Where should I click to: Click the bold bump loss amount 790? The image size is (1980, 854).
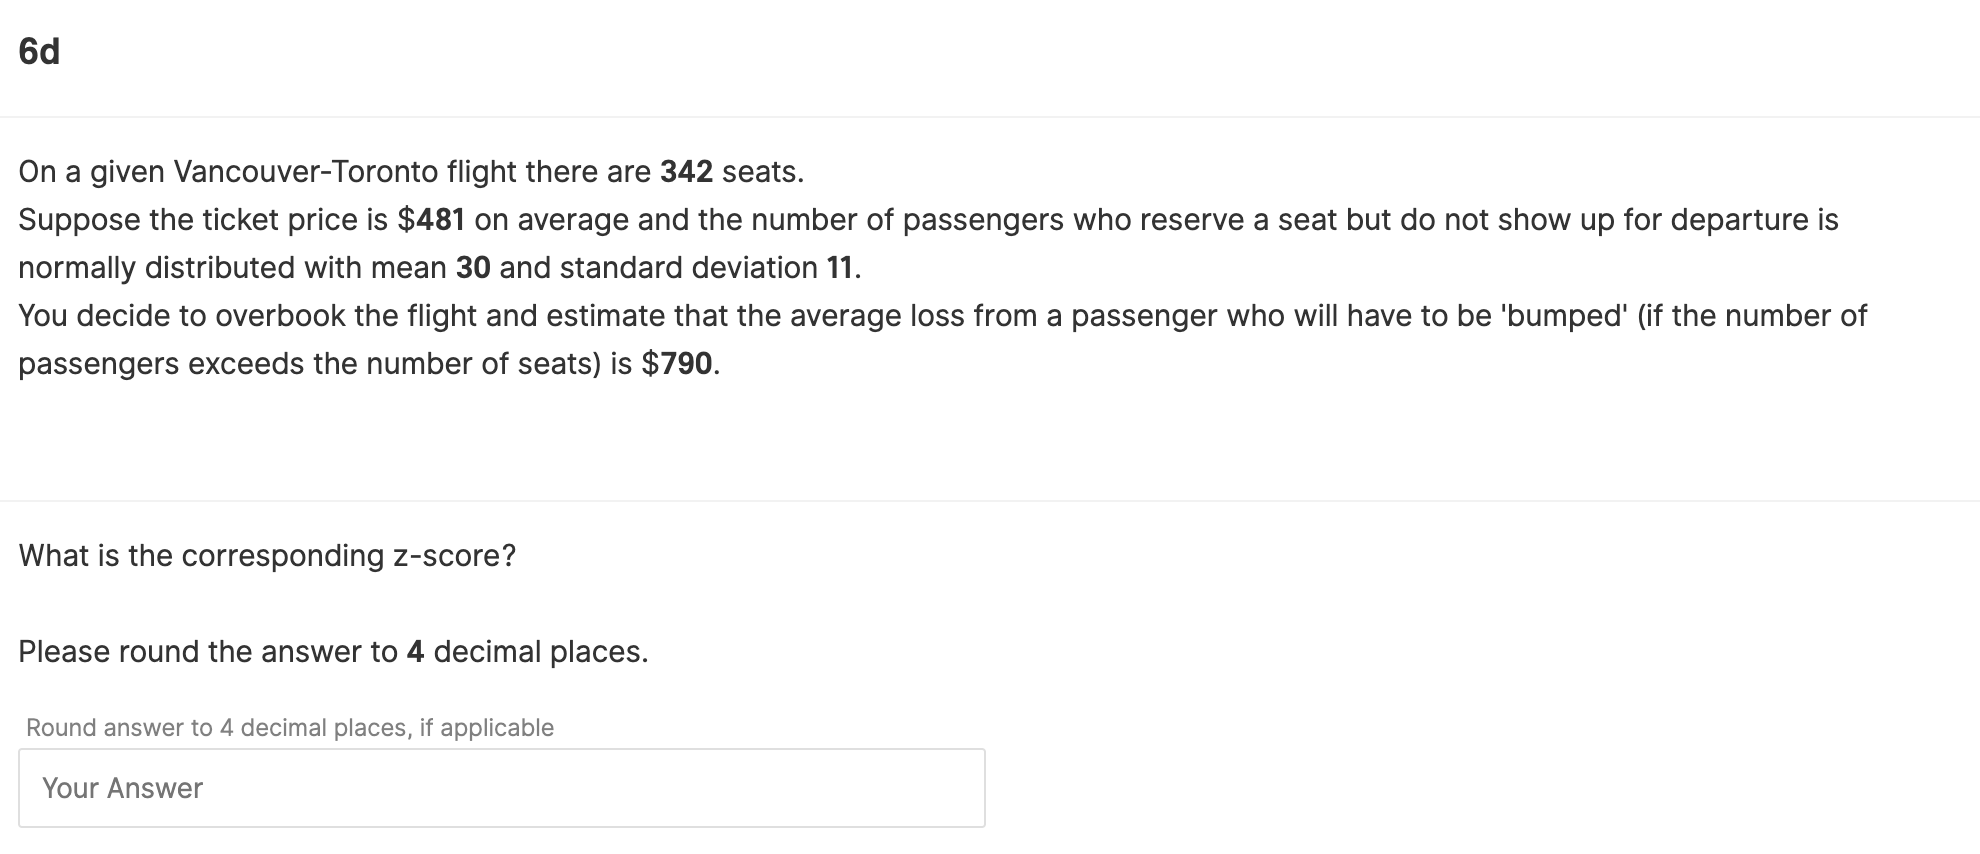coord(686,364)
